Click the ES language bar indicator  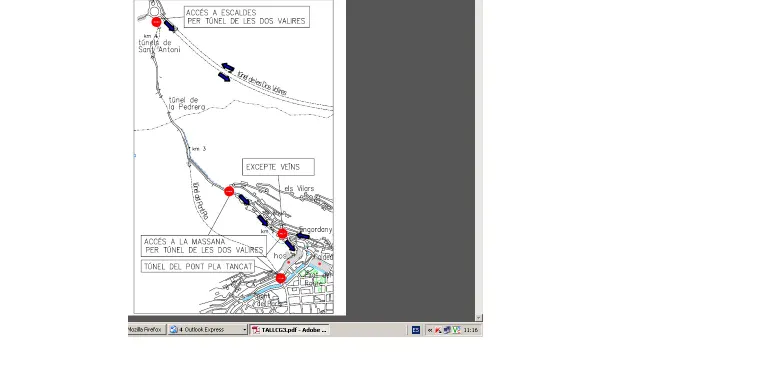pos(416,330)
